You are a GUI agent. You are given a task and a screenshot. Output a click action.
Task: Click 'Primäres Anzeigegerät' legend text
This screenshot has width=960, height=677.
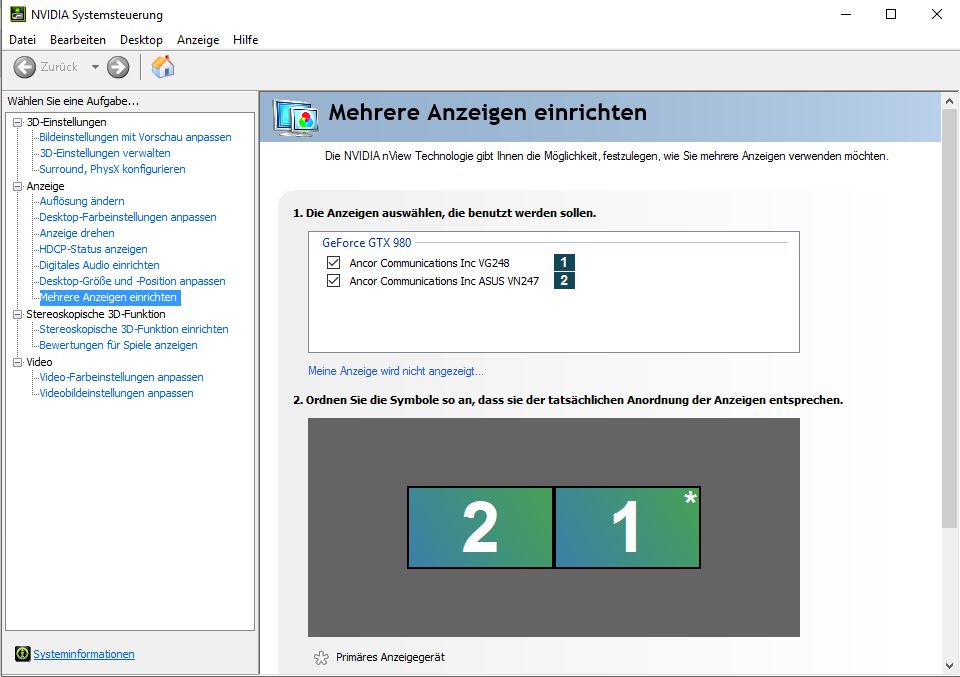click(390, 657)
